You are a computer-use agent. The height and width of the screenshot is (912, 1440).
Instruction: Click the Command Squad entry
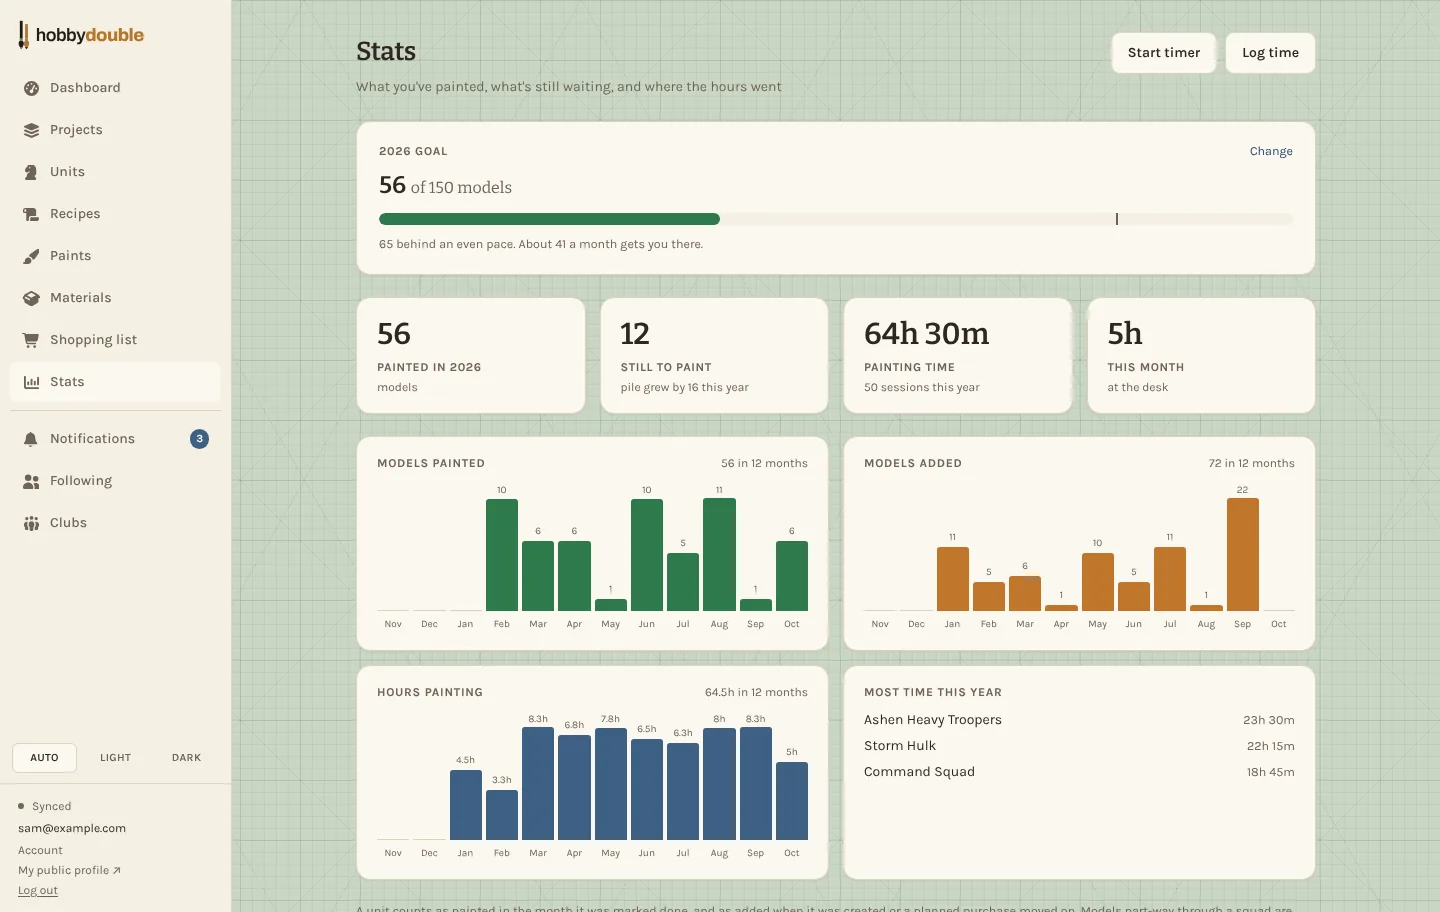pyautogui.click(x=1079, y=772)
